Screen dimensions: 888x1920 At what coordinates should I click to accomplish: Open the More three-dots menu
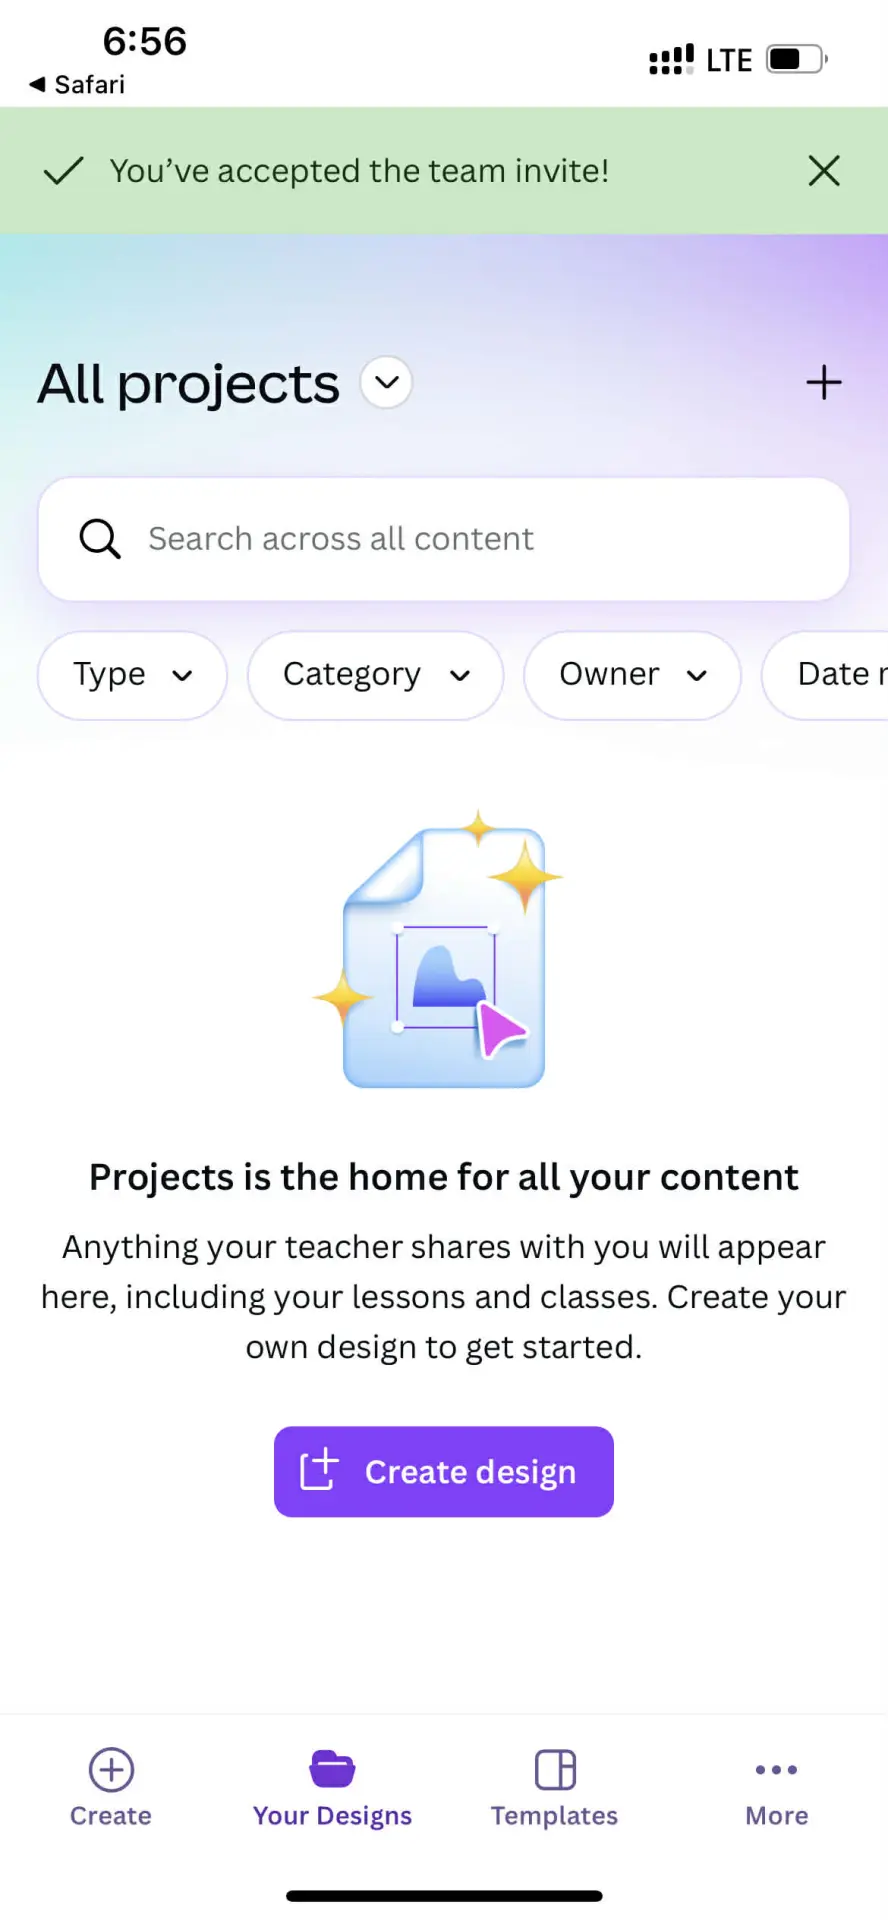tap(777, 1769)
